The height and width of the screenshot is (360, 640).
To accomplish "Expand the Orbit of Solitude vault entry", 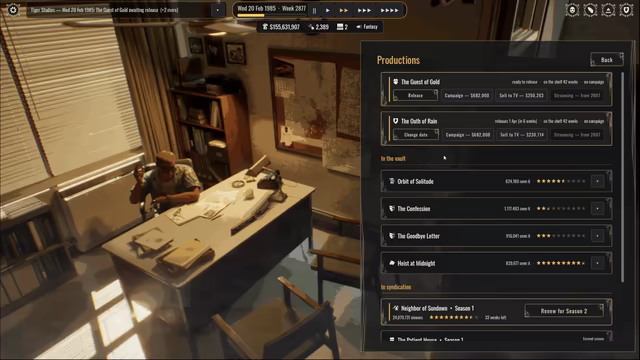I will 598,181.
